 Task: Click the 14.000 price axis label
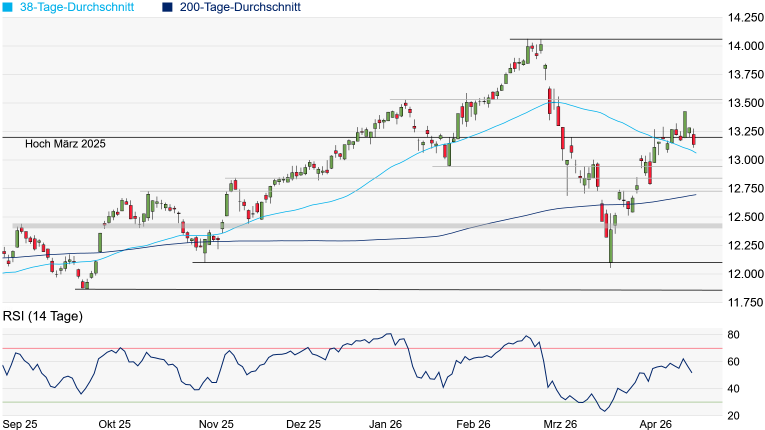[745, 46]
